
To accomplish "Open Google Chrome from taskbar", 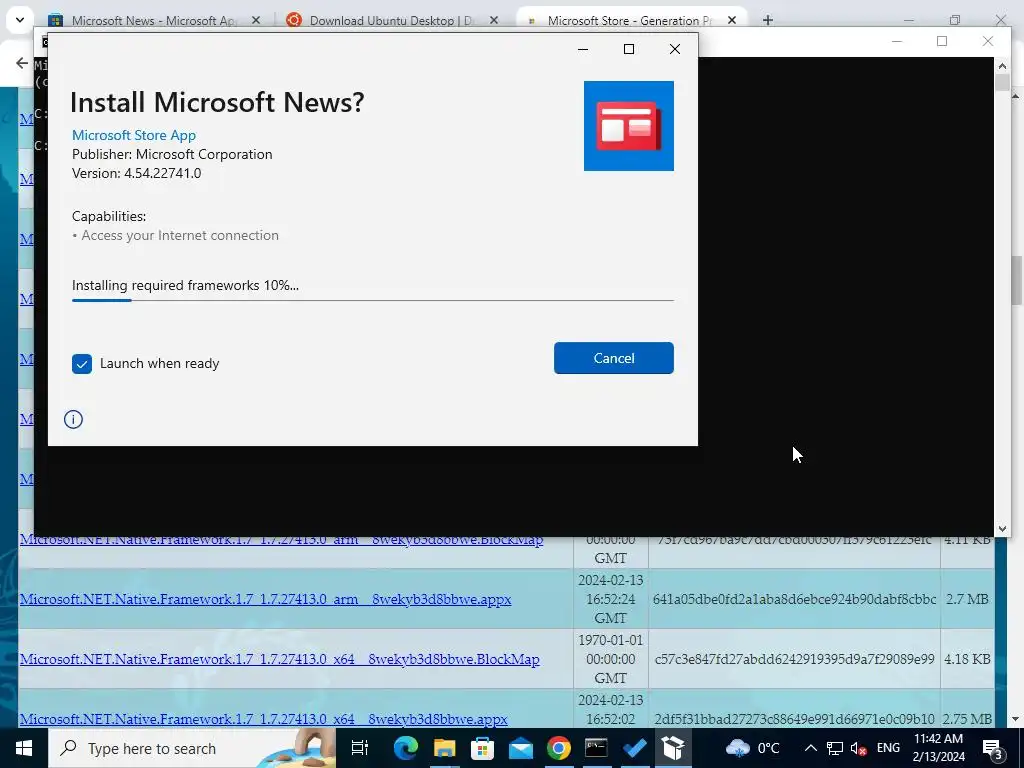I will tap(558, 748).
